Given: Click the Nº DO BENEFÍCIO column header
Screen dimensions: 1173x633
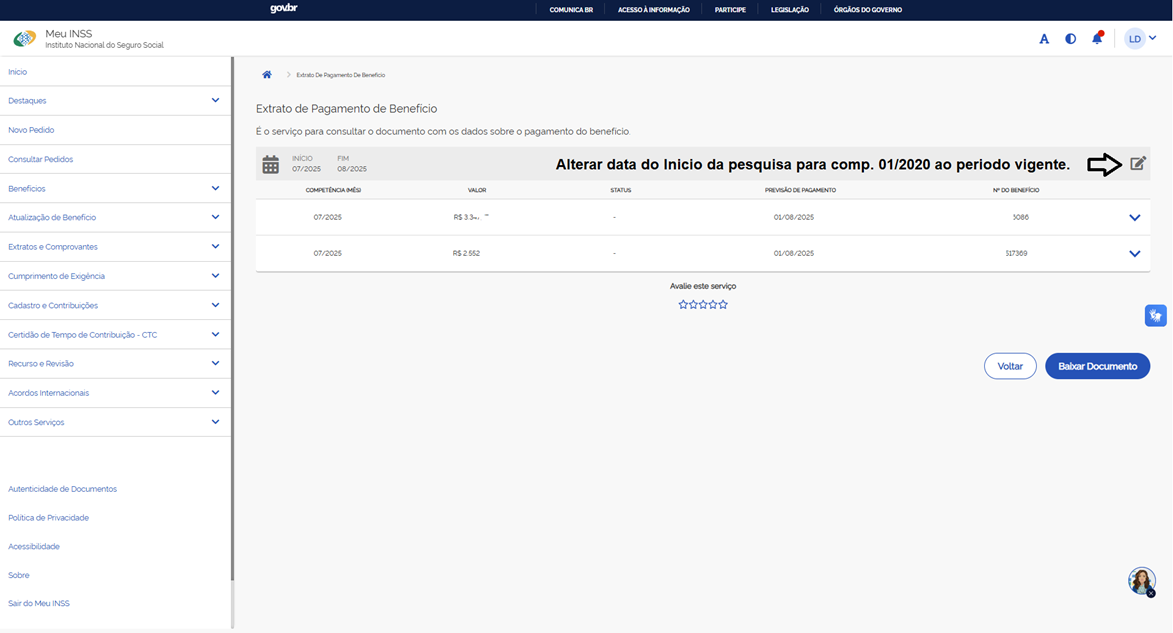Looking at the screenshot, I should pos(1016,190).
